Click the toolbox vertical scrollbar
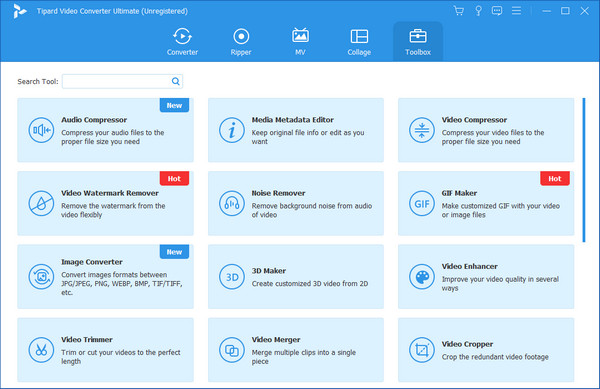600x389 pixels. coord(584,170)
